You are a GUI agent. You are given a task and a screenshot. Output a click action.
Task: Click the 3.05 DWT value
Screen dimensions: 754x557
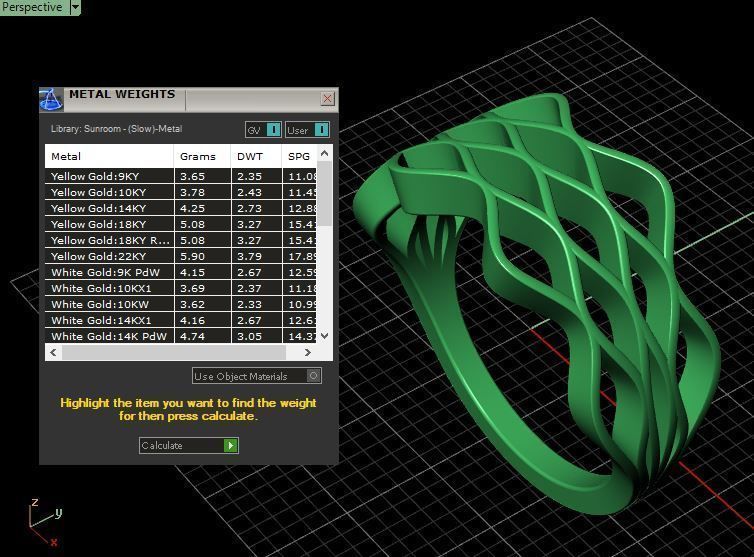pyautogui.click(x=250, y=336)
